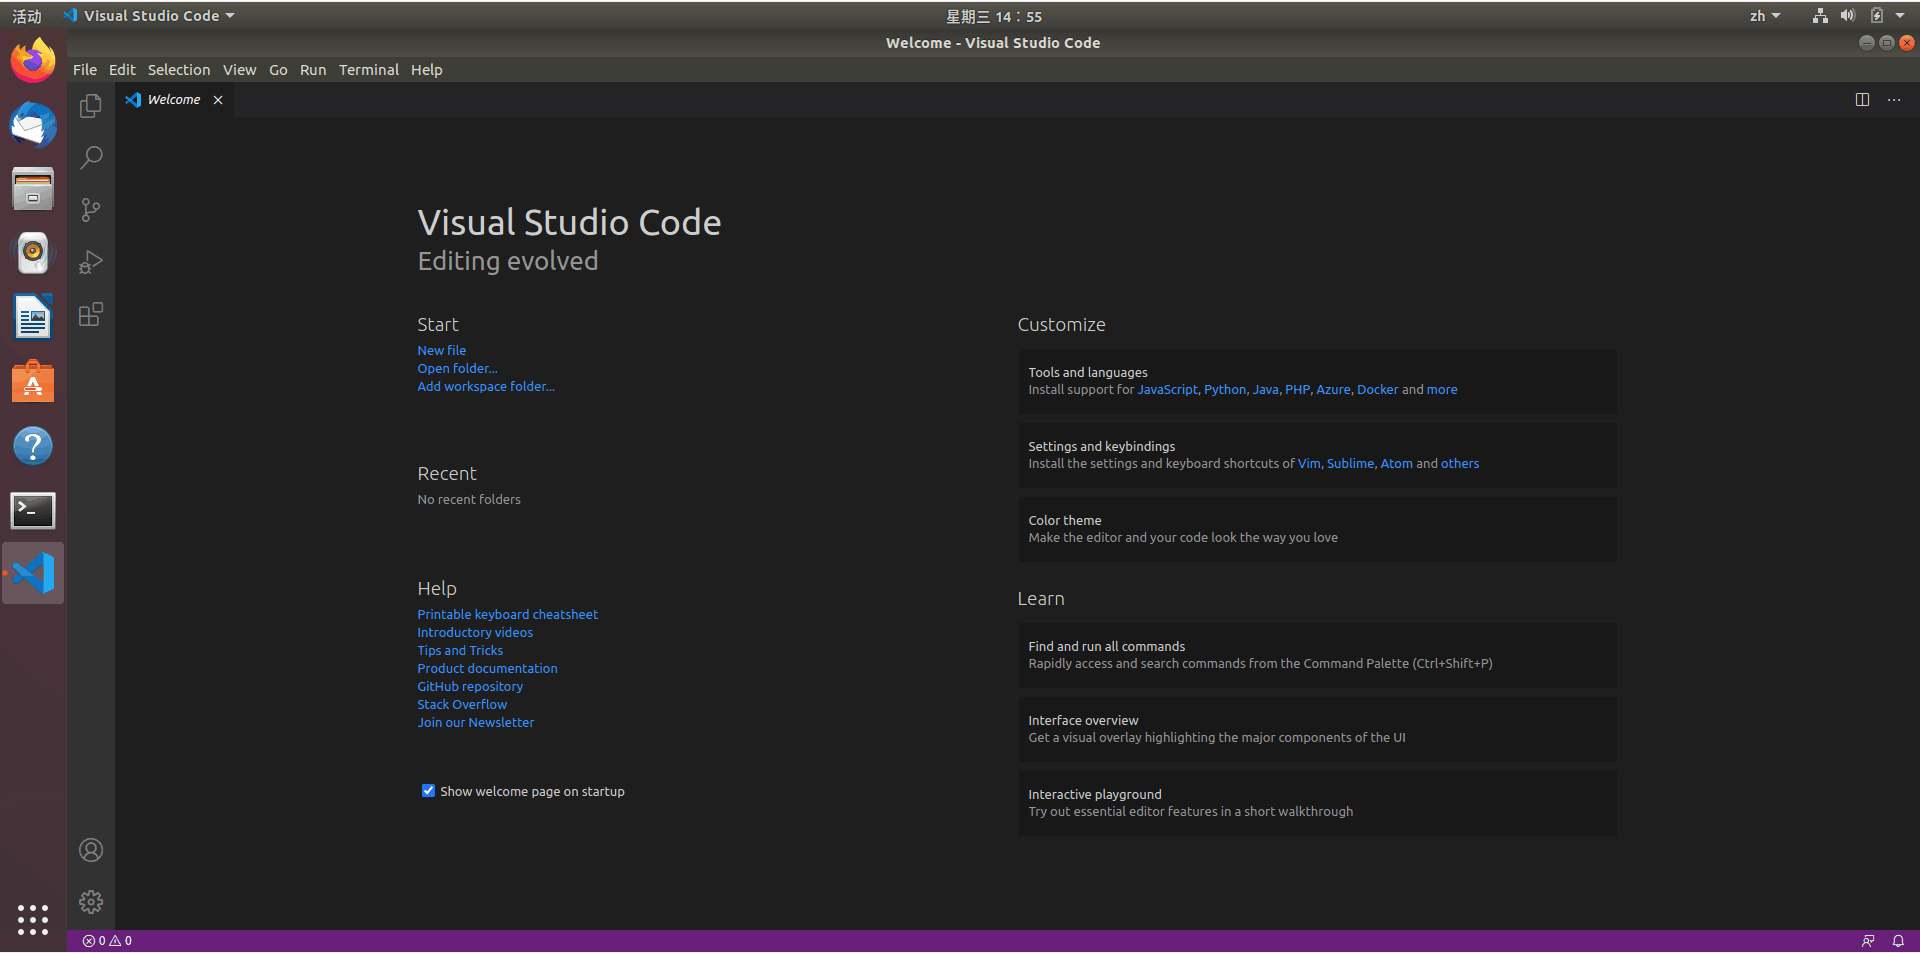1920x953 pixels.
Task: Open the Interactive playground card
Action: (1317, 803)
